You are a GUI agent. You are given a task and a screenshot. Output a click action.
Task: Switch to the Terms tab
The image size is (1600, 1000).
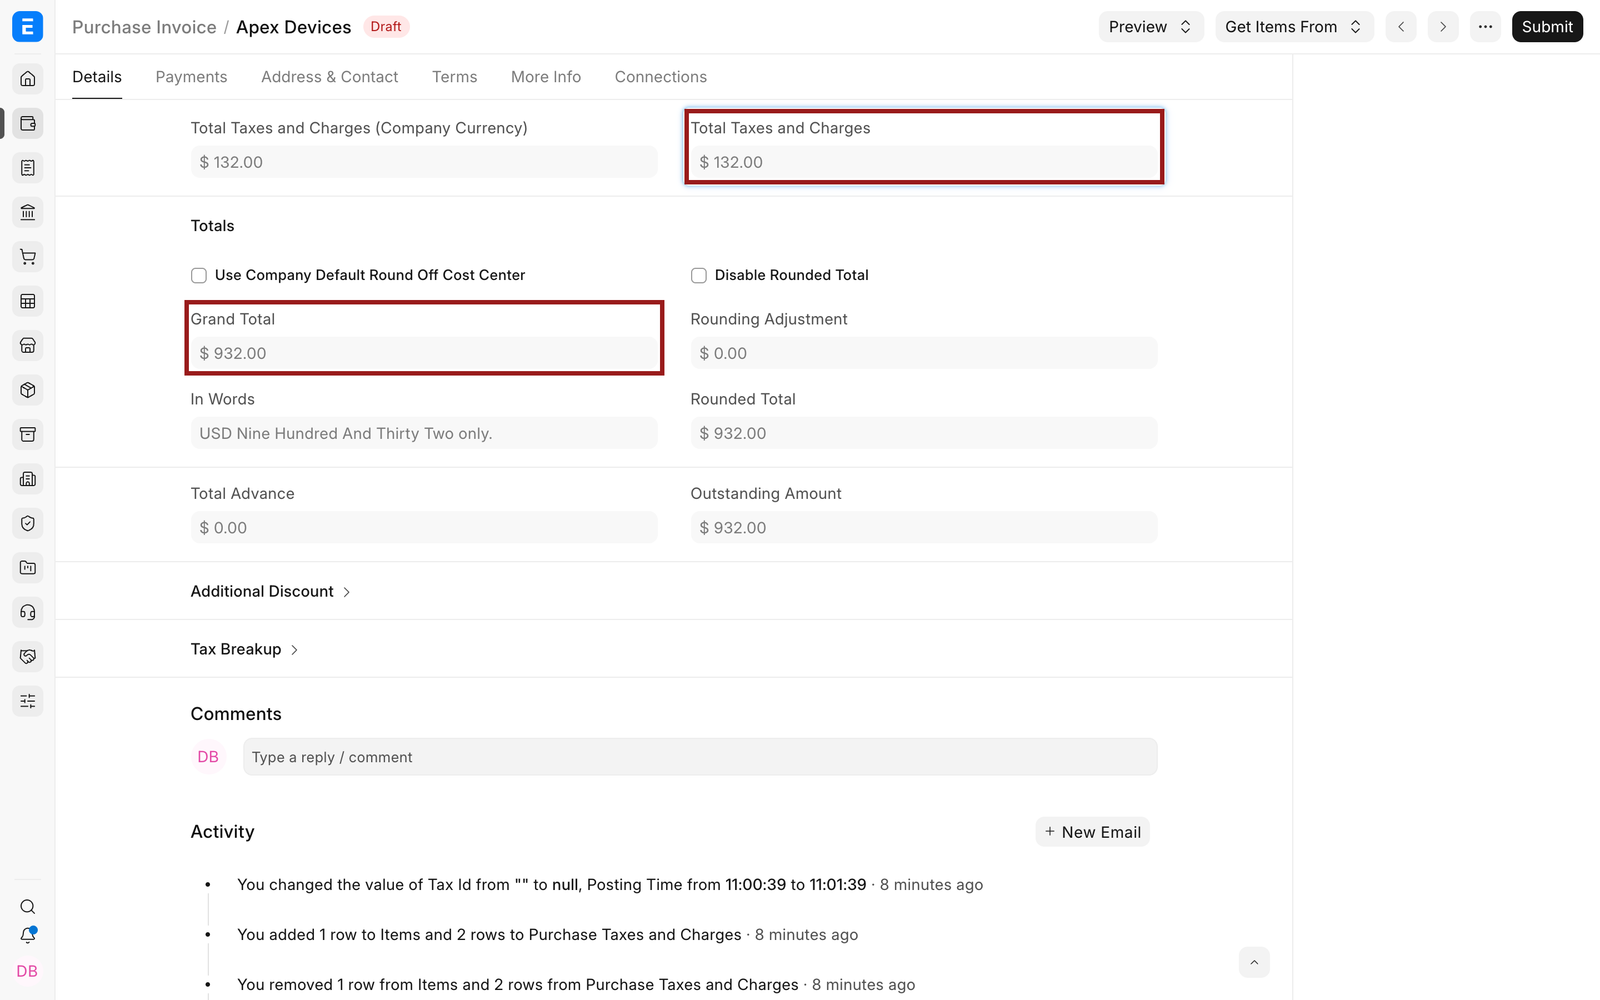click(x=454, y=77)
